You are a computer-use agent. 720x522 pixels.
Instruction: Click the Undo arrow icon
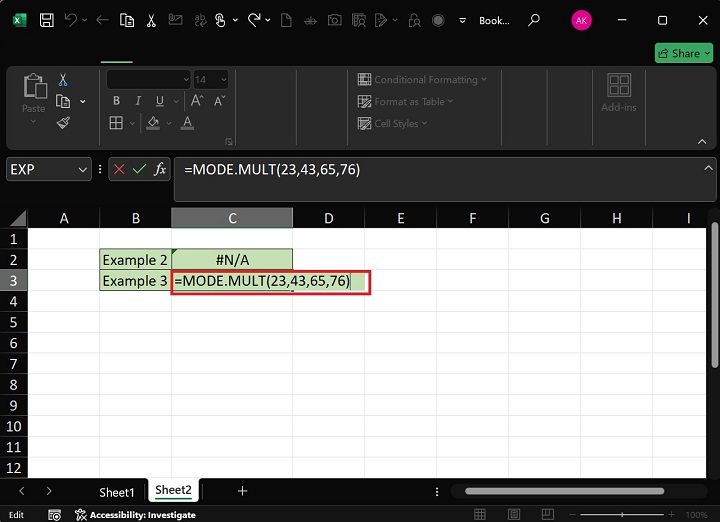[x=71, y=20]
